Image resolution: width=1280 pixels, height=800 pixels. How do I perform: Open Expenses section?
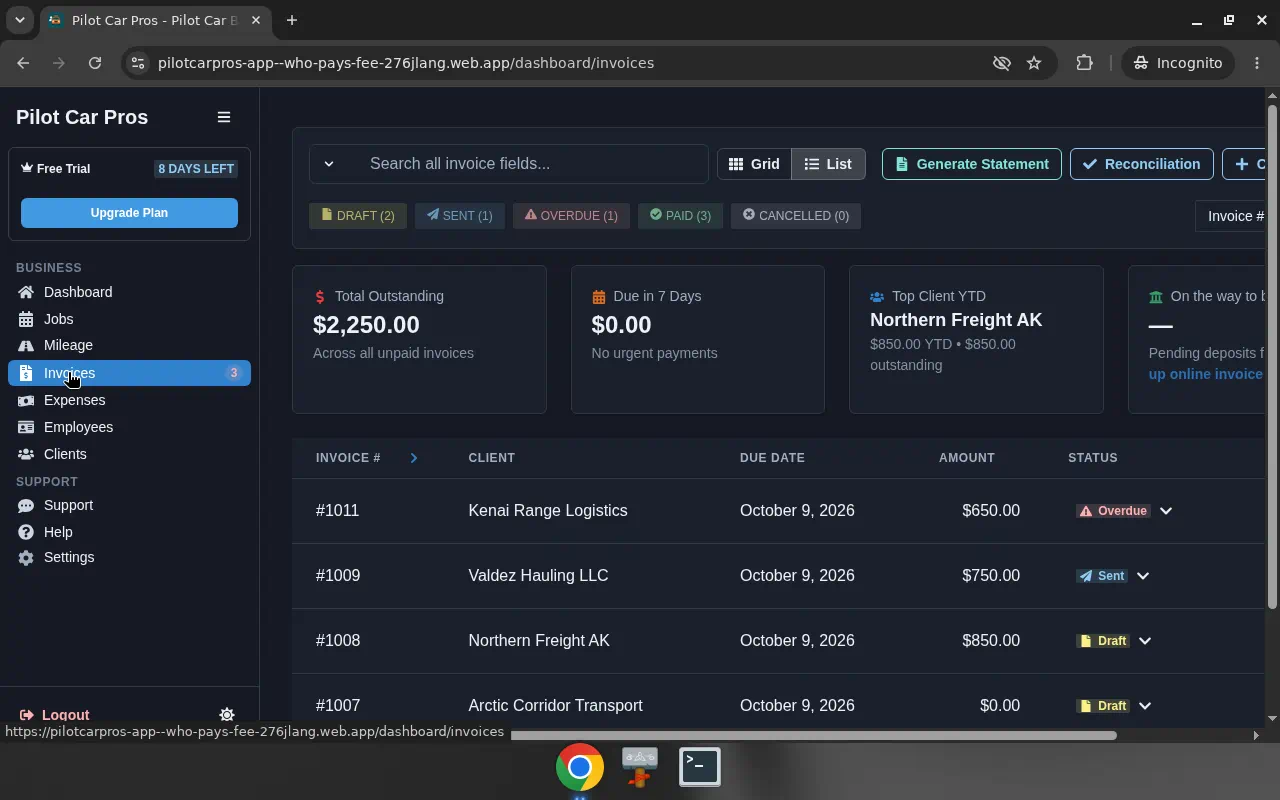point(129,400)
